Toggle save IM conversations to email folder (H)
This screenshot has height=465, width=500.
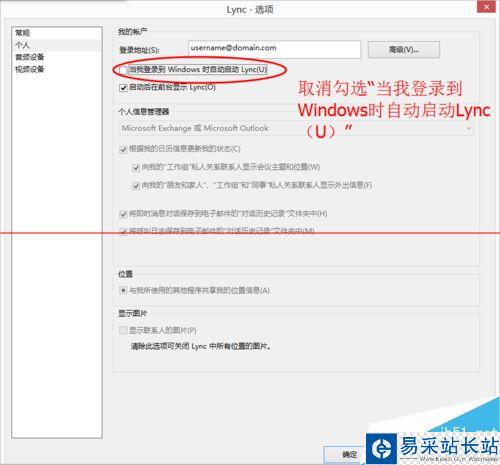[x=123, y=214]
